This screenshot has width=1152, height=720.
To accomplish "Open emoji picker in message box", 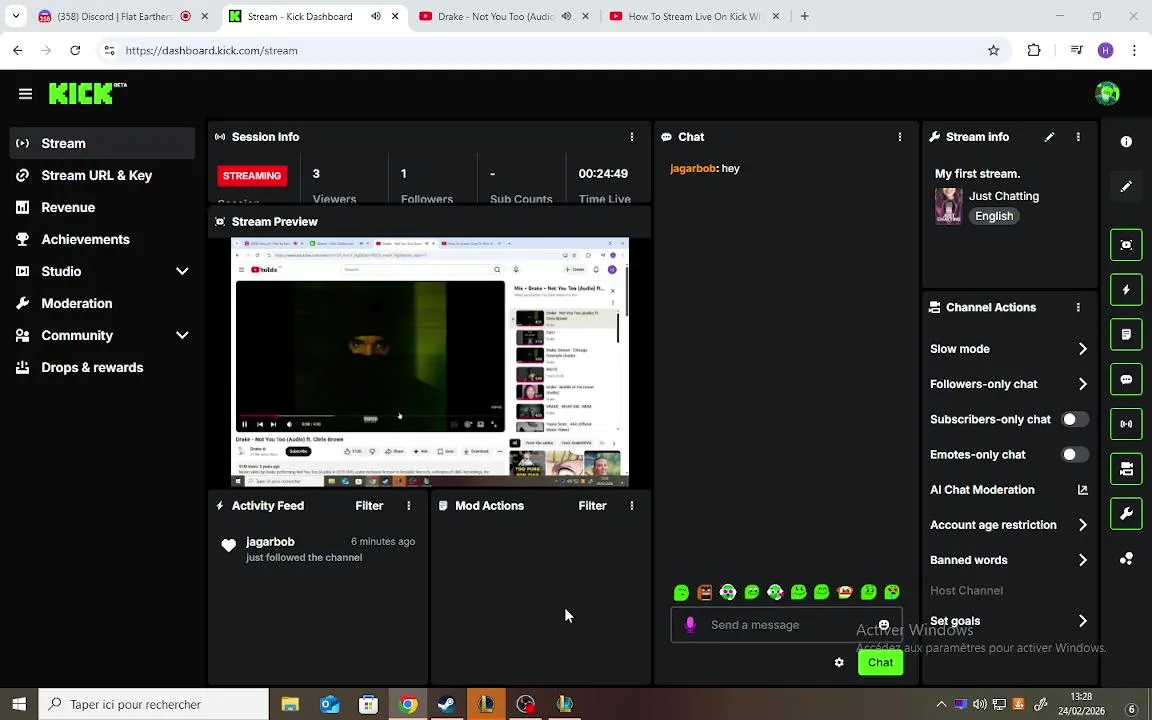I will tap(884, 625).
